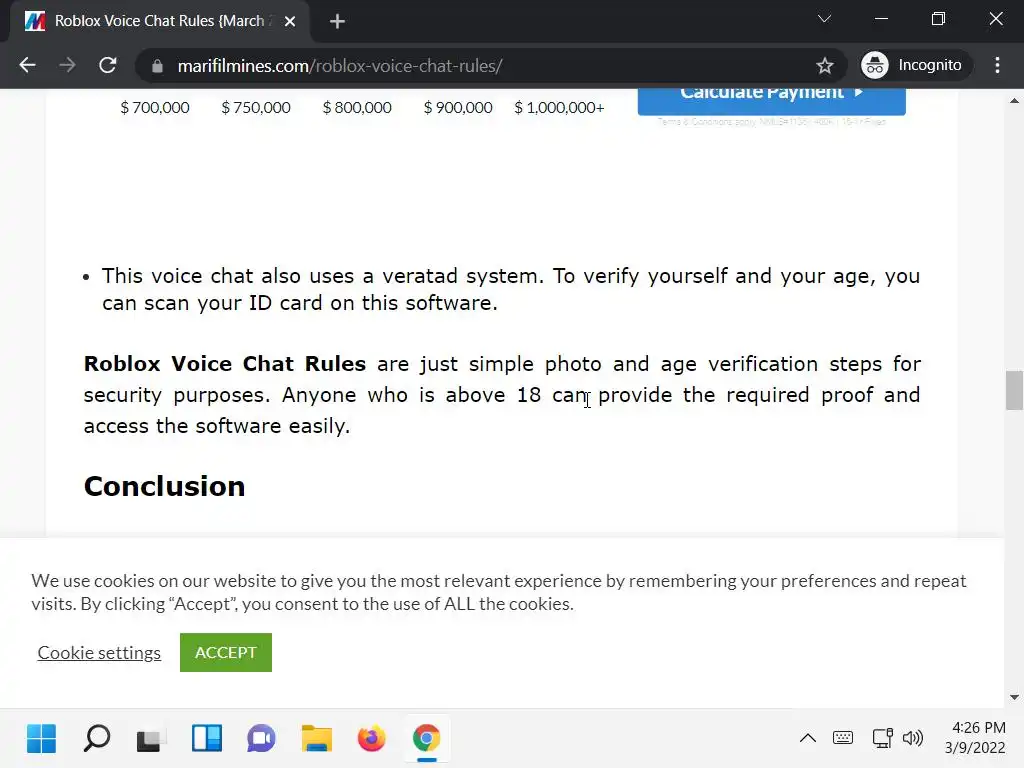This screenshot has height=768, width=1024.
Task: Switch to Chrome in the taskbar
Action: point(426,739)
